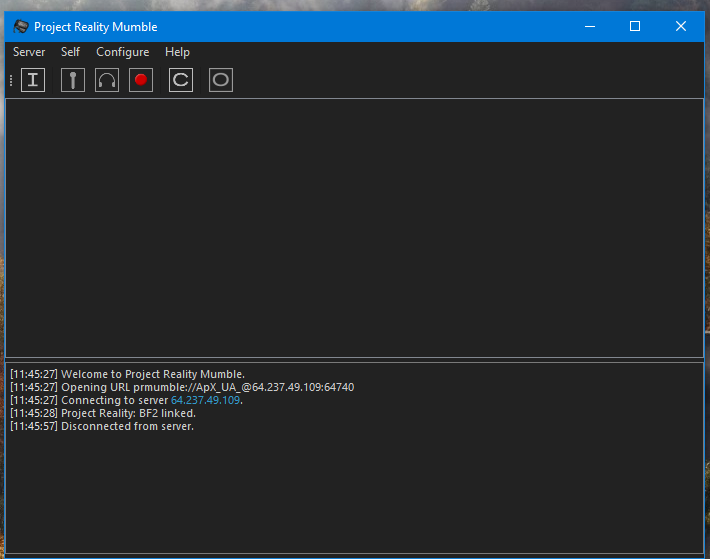Deafen yourself with the headphones icon
The height and width of the screenshot is (559, 710).
(x=107, y=80)
